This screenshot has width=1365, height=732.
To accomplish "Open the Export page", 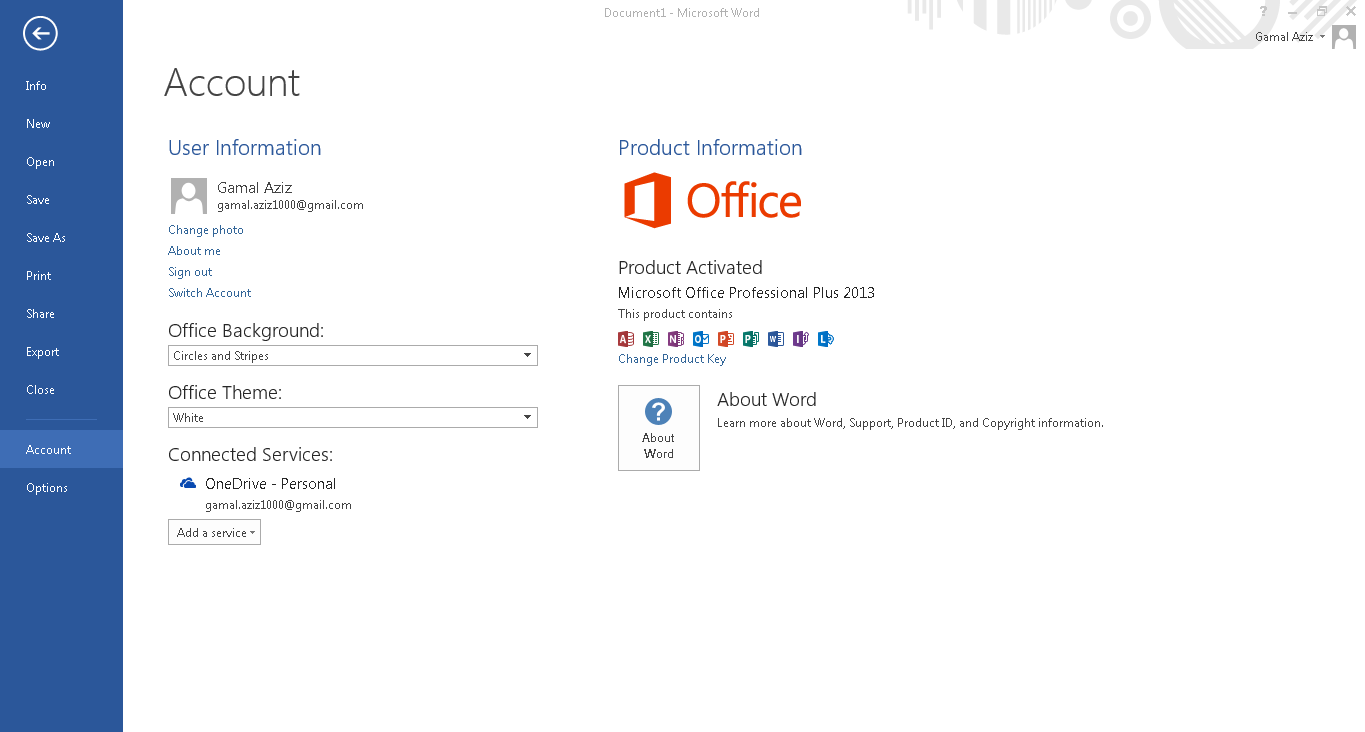I will pos(61,352).
